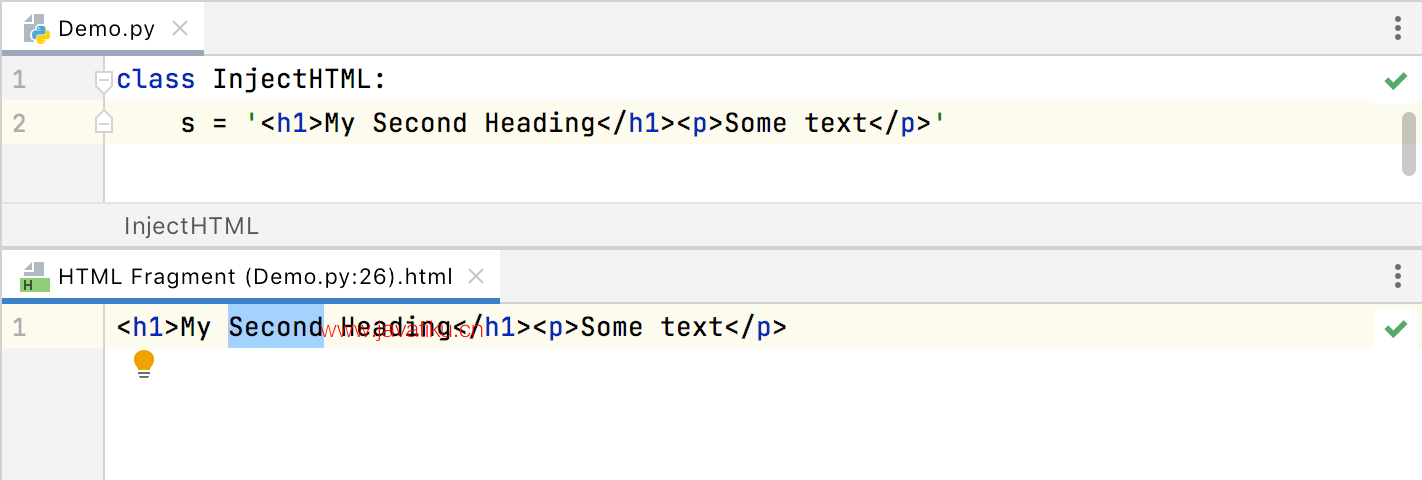The height and width of the screenshot is (480, 1422).
Task: Collapse the InjectHTML class fold marker
Action: (x=103, y=80)
